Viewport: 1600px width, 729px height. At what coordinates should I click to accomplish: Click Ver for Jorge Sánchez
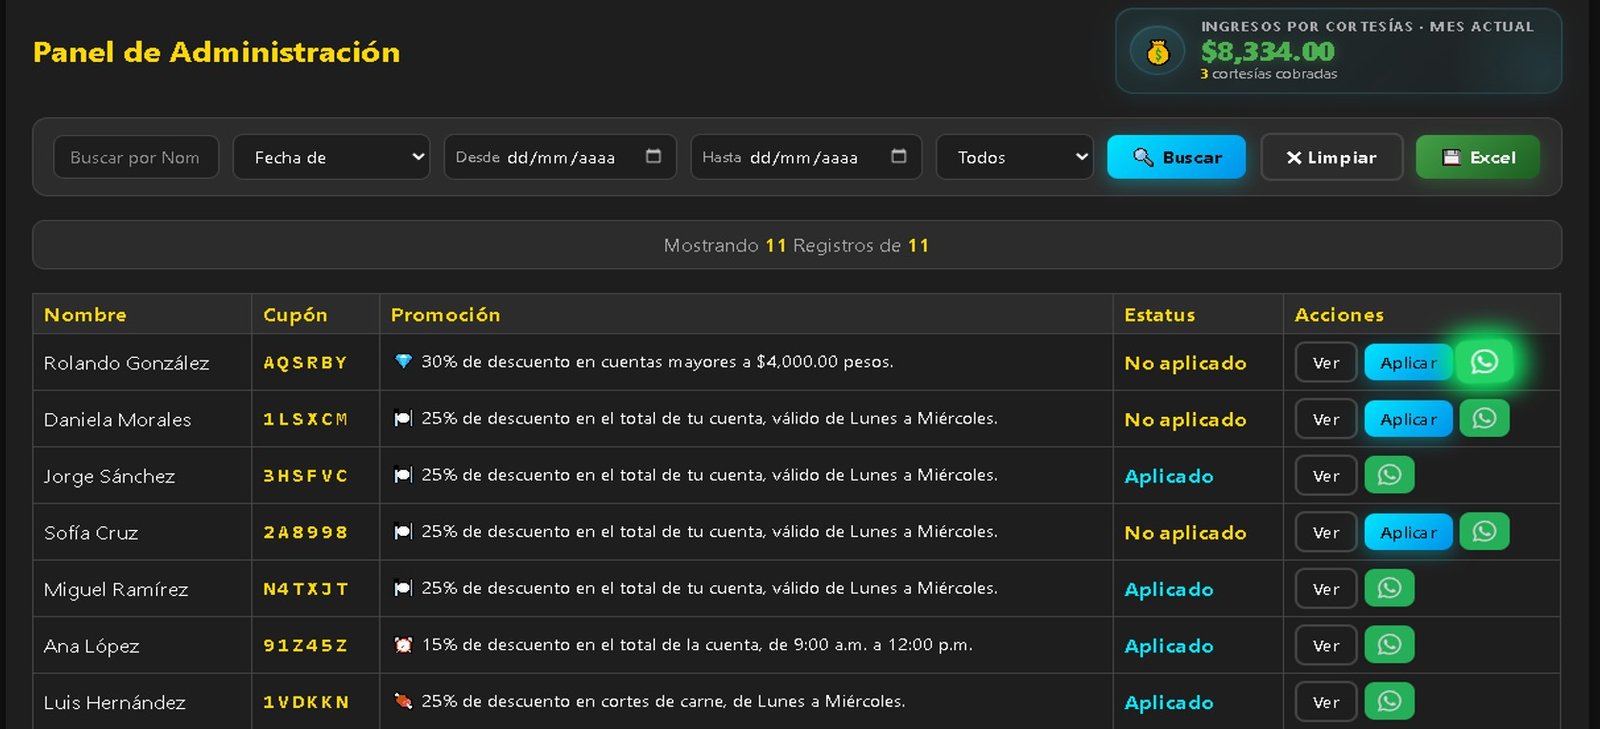[x=1326, y=476]
